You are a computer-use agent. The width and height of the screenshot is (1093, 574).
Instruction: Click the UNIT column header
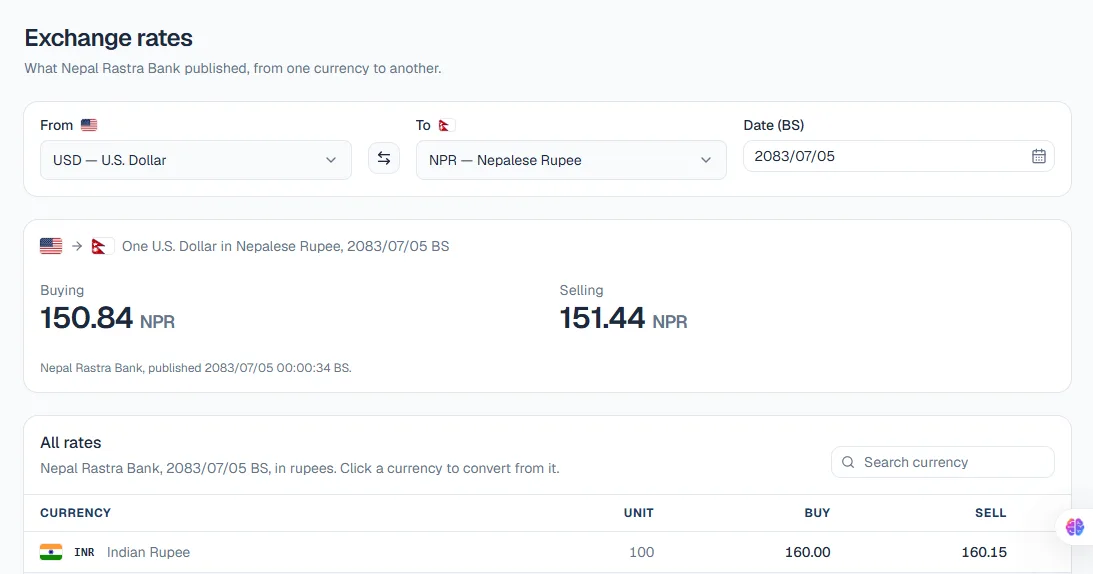(639, 513)
